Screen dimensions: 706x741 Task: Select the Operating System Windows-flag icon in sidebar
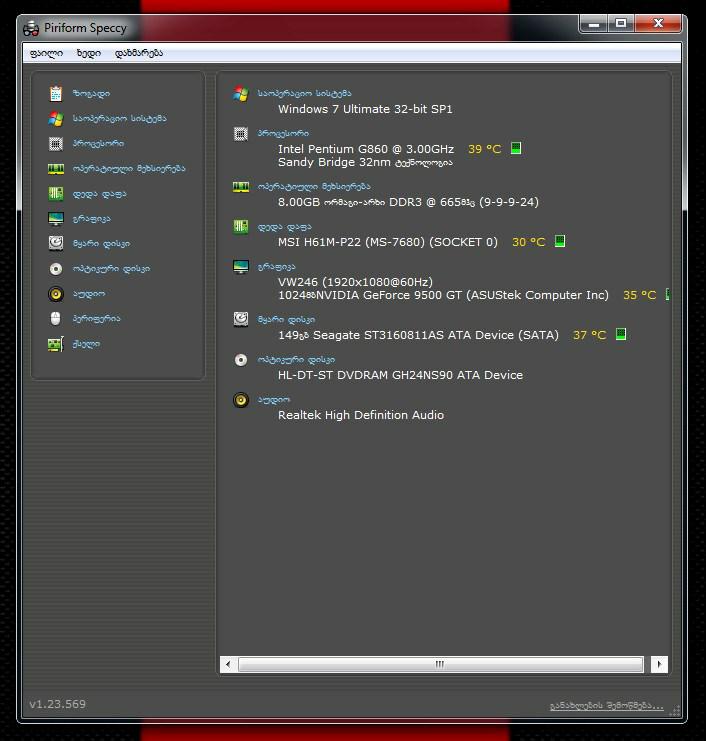click(x=56, y=119)
